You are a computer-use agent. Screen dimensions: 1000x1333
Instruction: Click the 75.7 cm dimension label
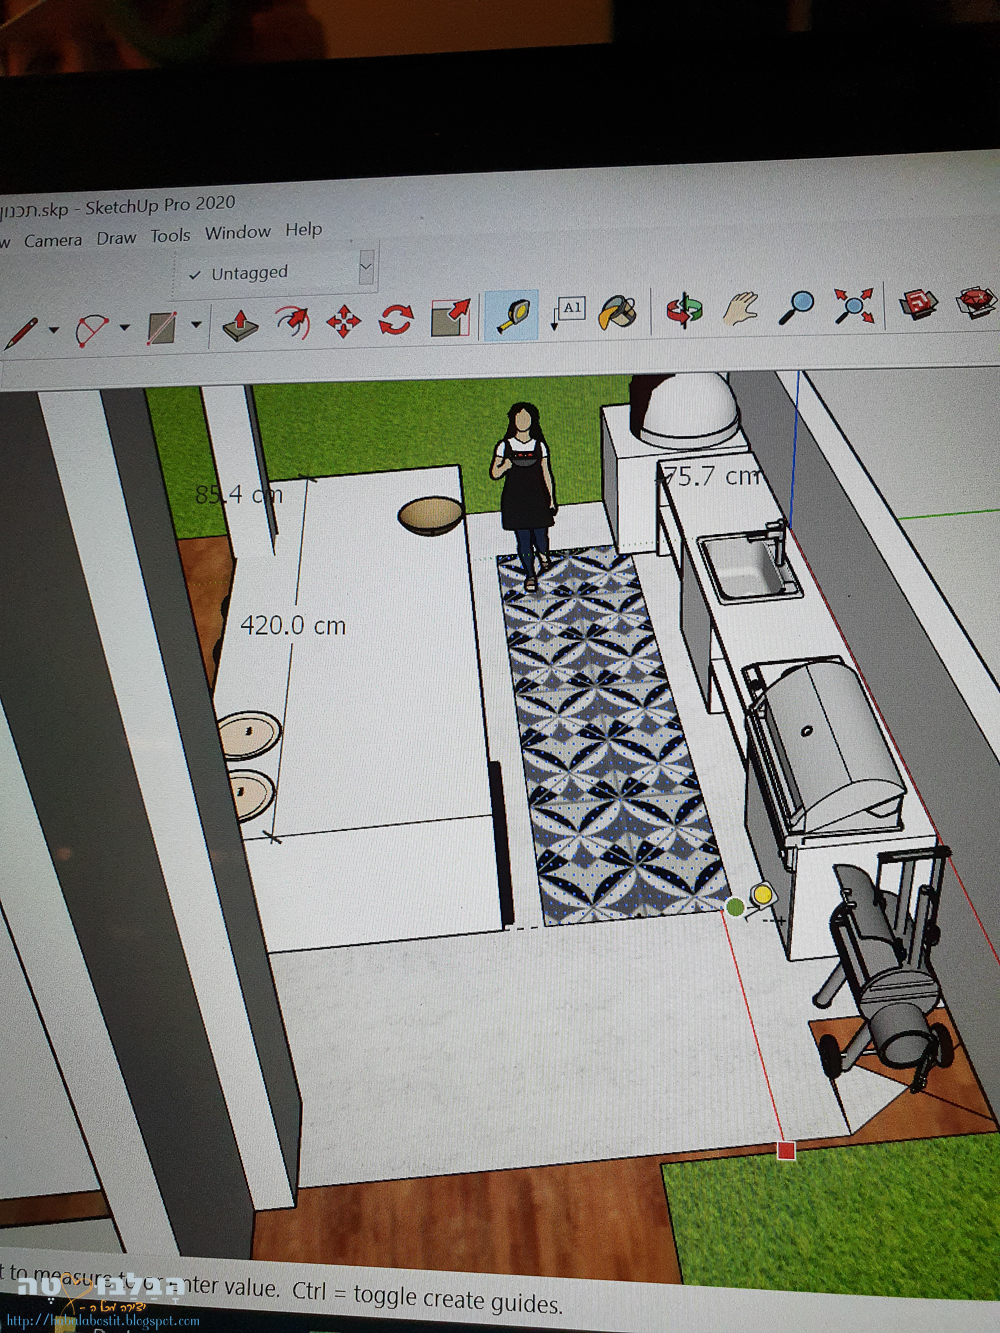click(x=710, y=476)
